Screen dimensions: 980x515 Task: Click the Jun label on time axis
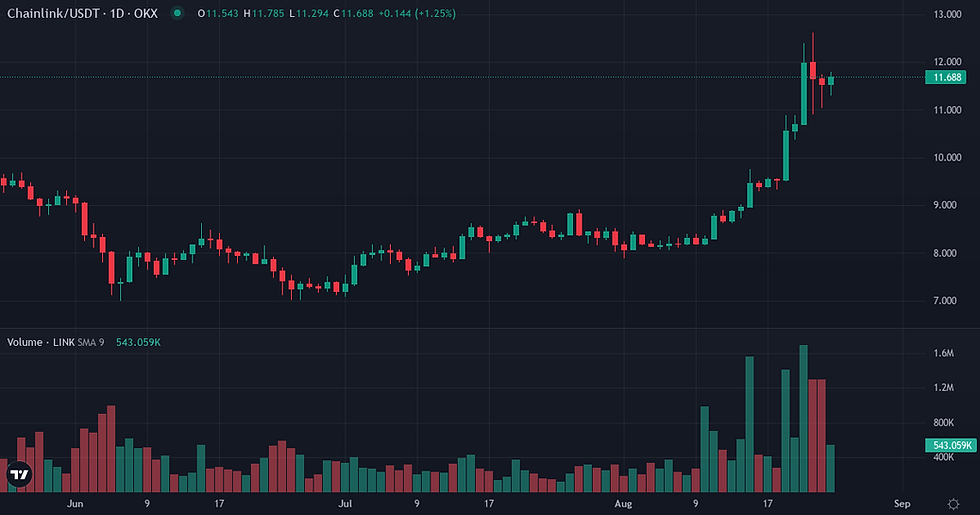[x=75, y=504]
